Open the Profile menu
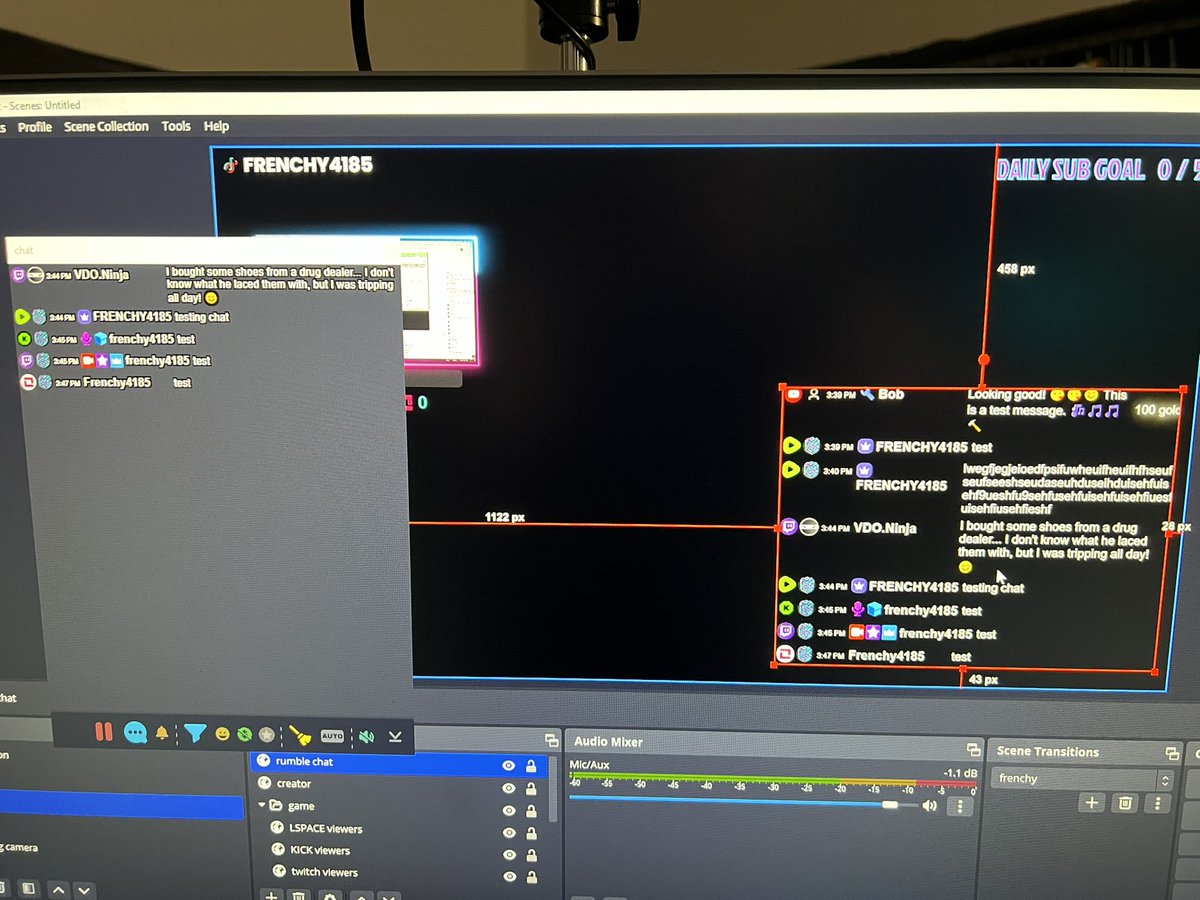 [35, 127]
